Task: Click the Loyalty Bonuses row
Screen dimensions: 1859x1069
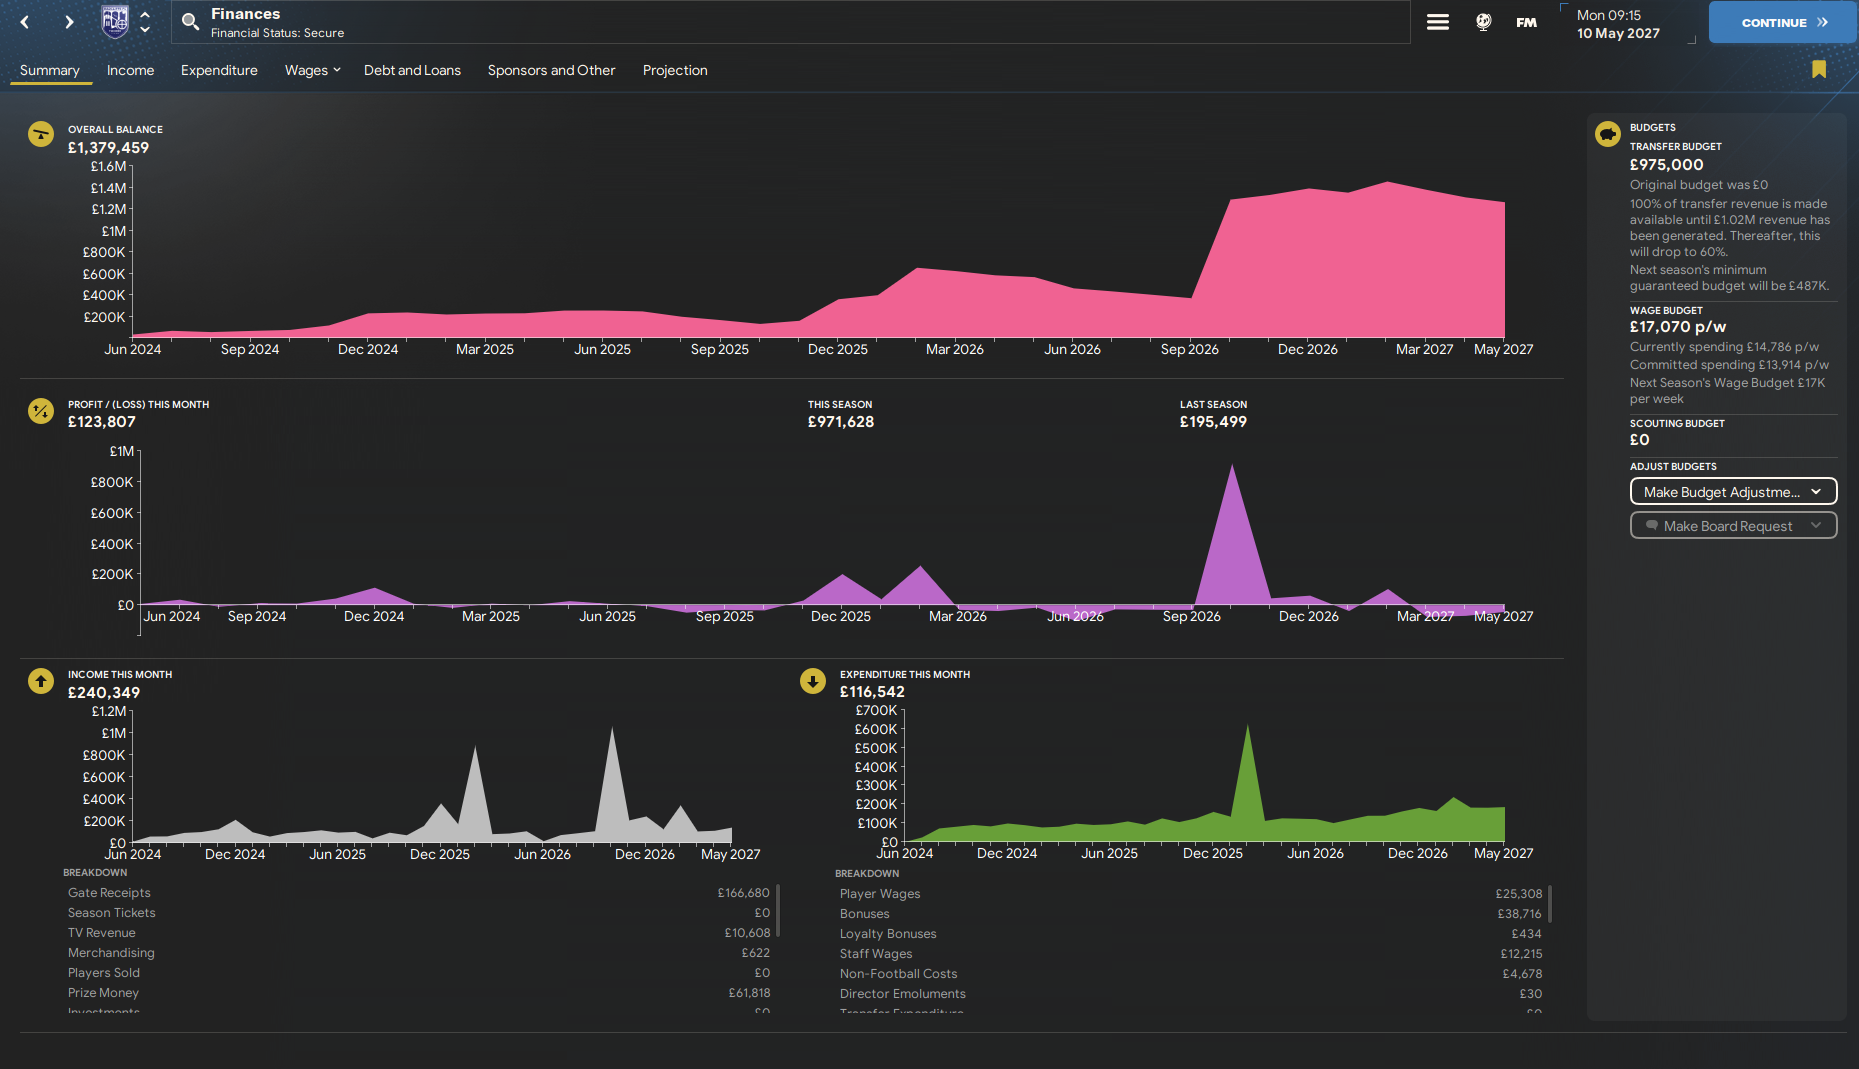Action: (x=1191, y=934)
